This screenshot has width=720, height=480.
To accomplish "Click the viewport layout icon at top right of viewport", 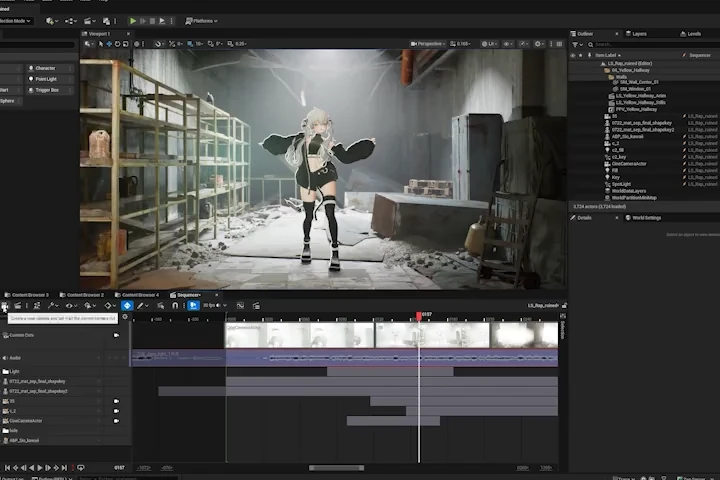I will 559,44.
